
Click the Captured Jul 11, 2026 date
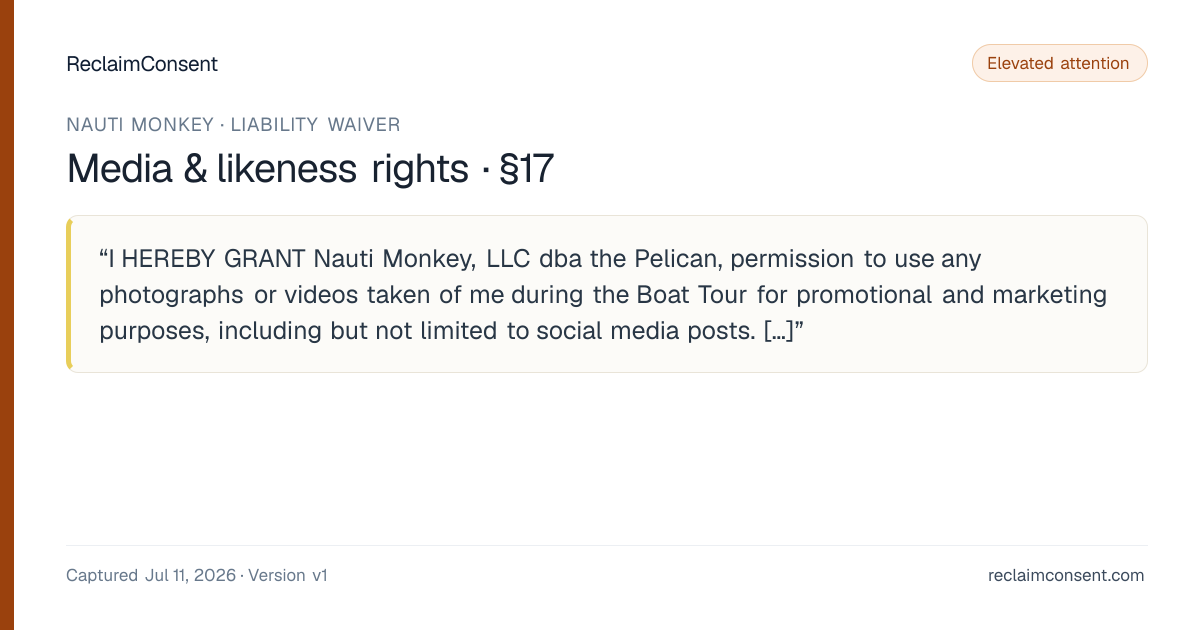(x=151, y=575)
